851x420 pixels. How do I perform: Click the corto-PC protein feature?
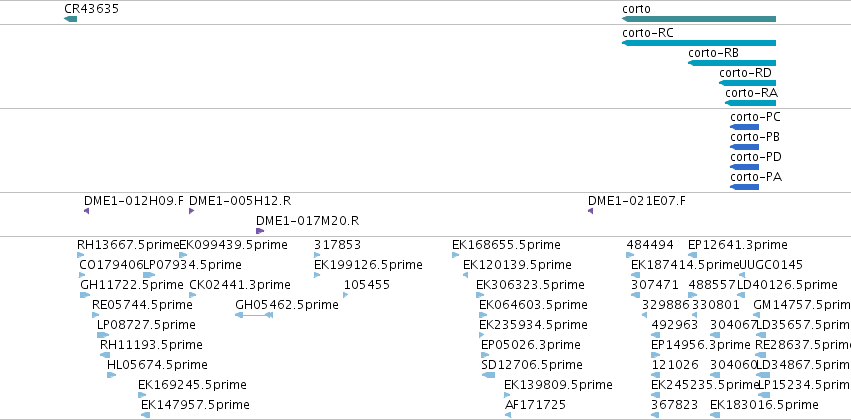pyautogui.click(x=745, y=127)
